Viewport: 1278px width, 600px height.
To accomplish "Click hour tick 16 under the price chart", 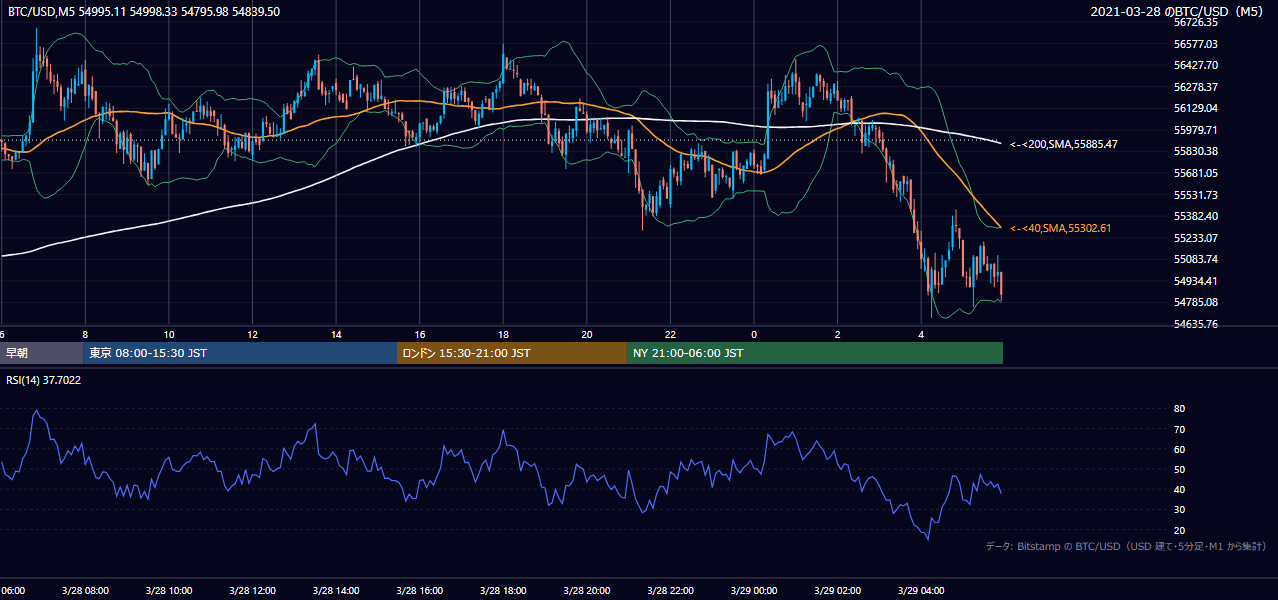I will point(419,334).
